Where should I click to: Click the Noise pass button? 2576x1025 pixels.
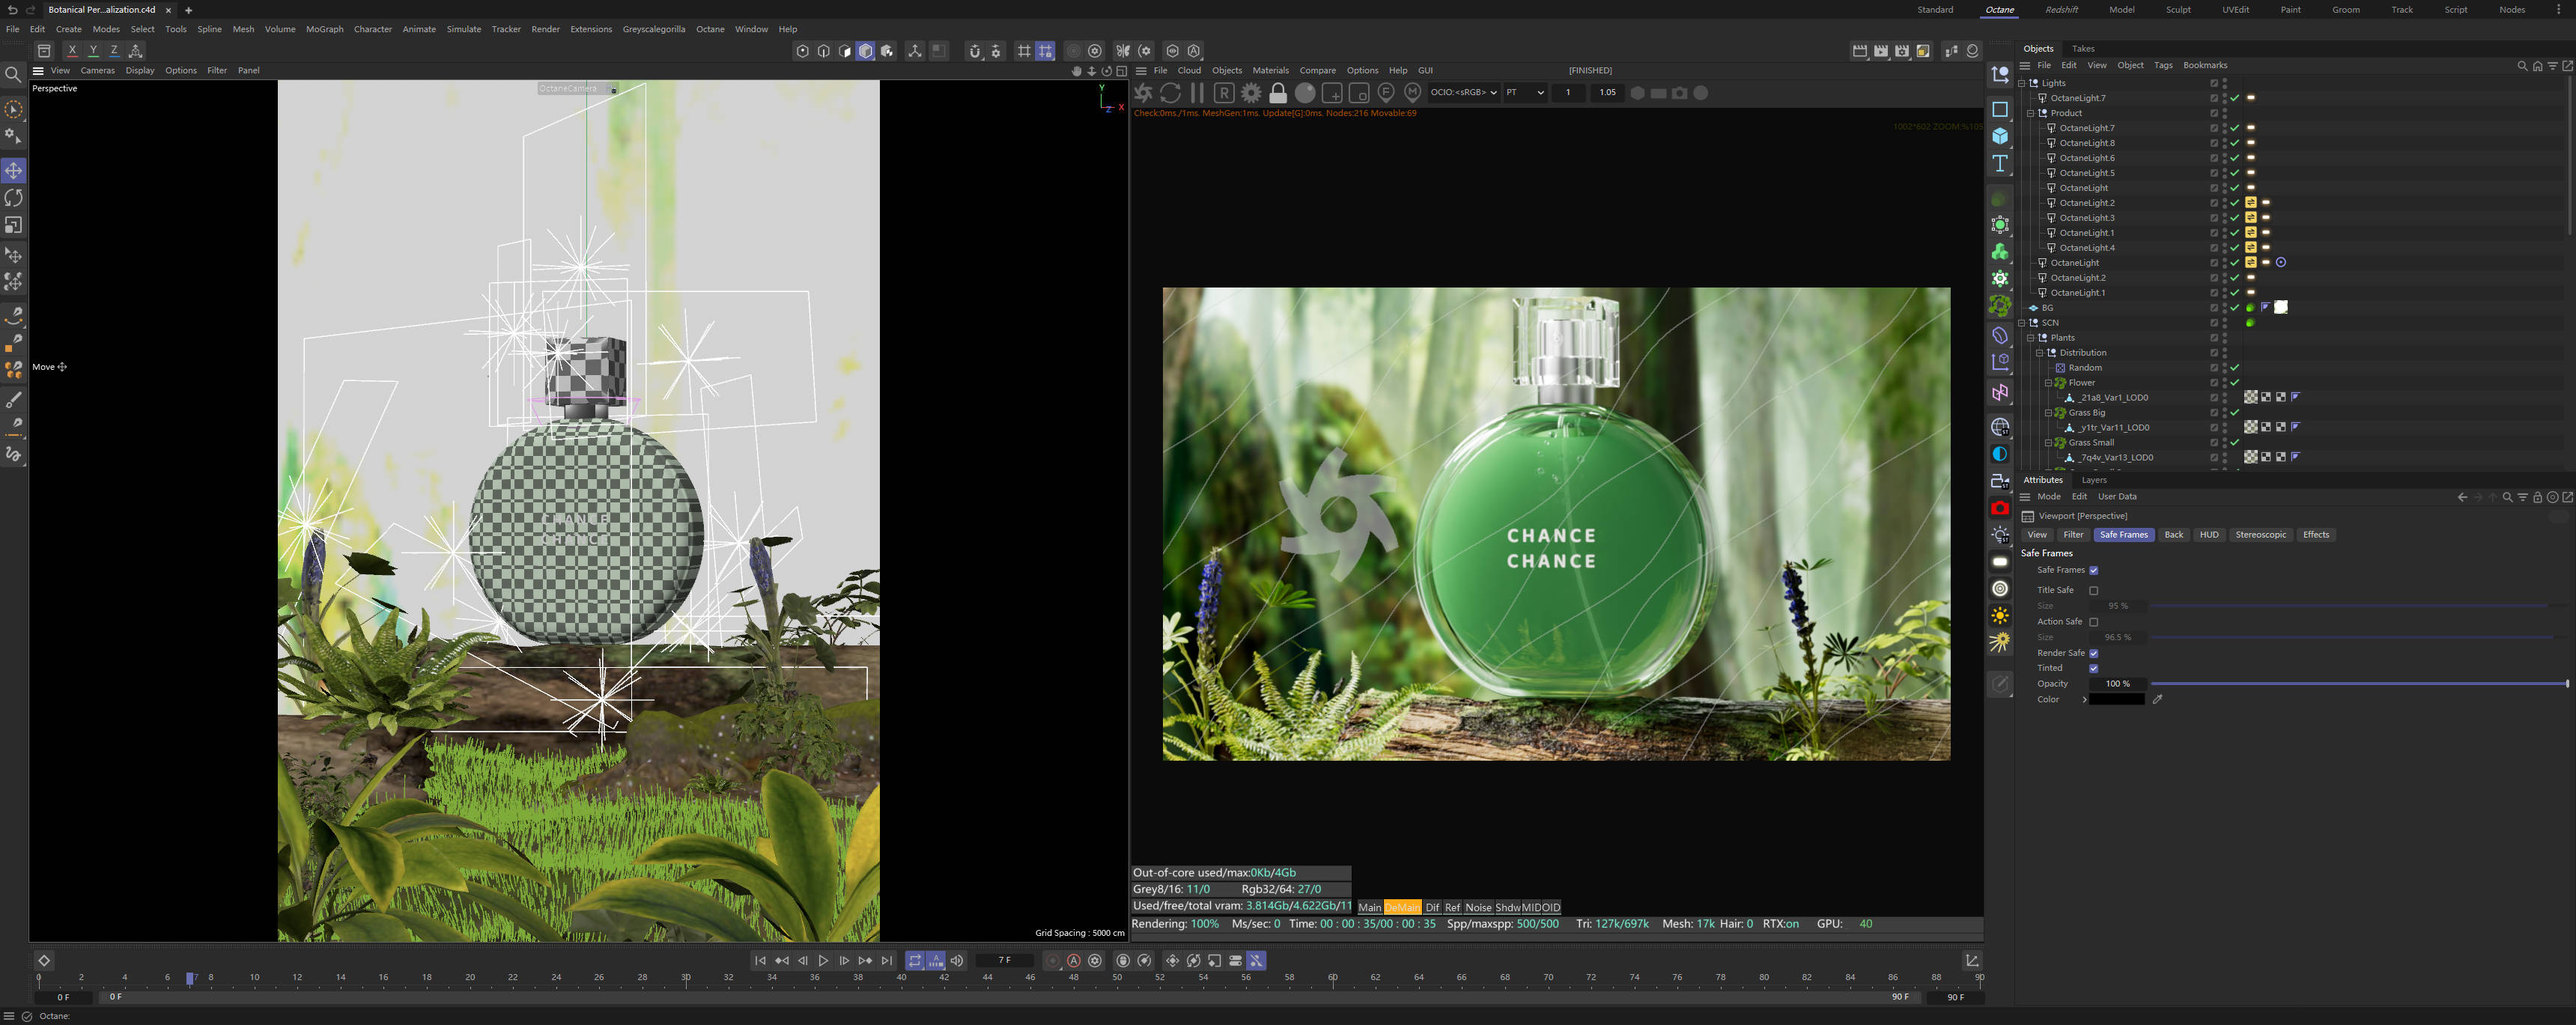[x=1478, y=908]
